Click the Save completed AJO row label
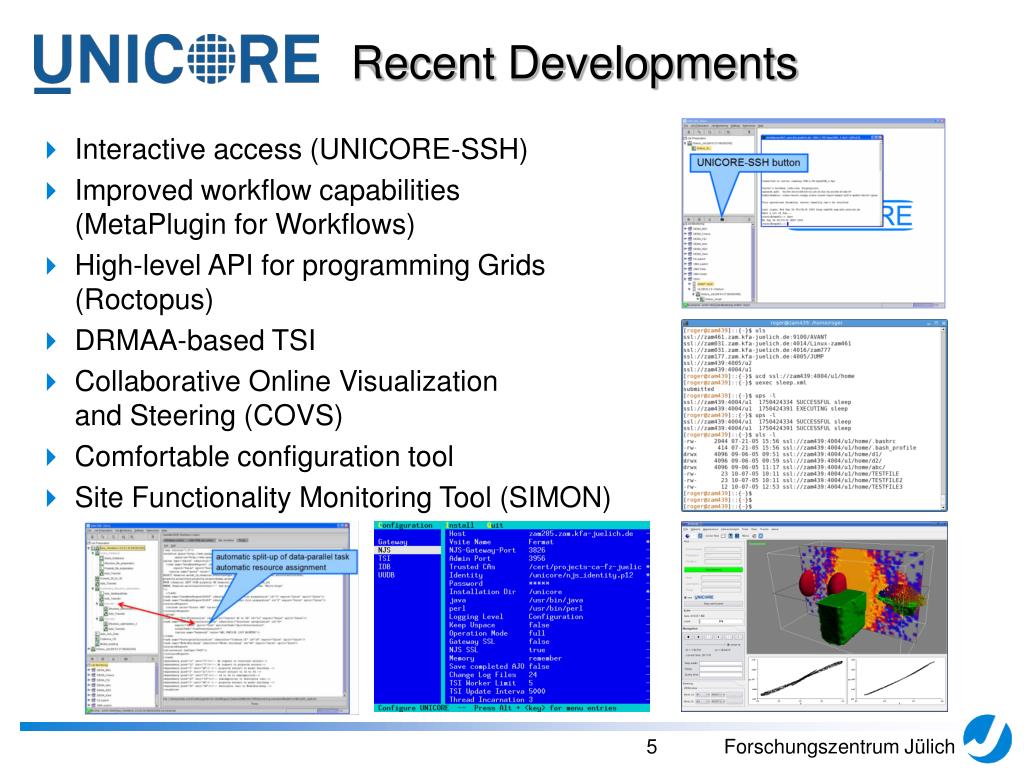The image size is (1024, 768). 487,666
